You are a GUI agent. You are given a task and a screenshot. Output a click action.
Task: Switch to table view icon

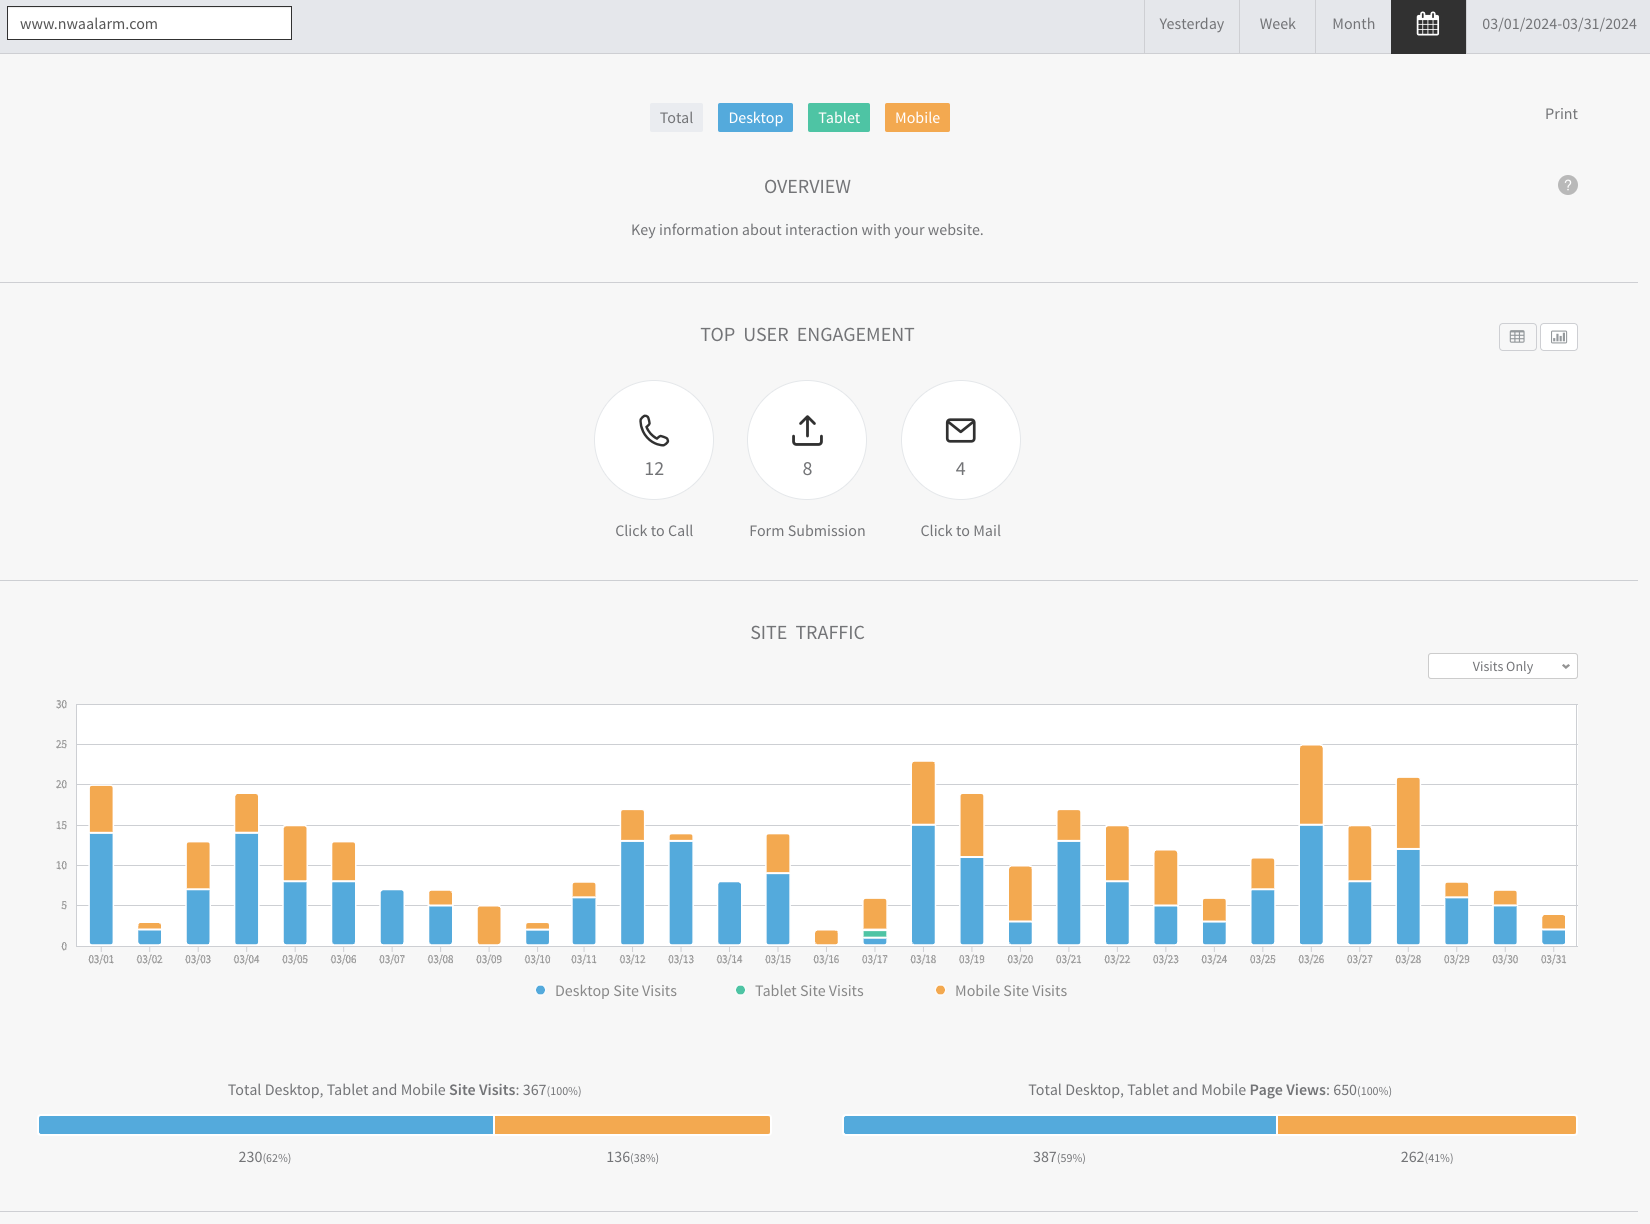tap(1517, 337)
